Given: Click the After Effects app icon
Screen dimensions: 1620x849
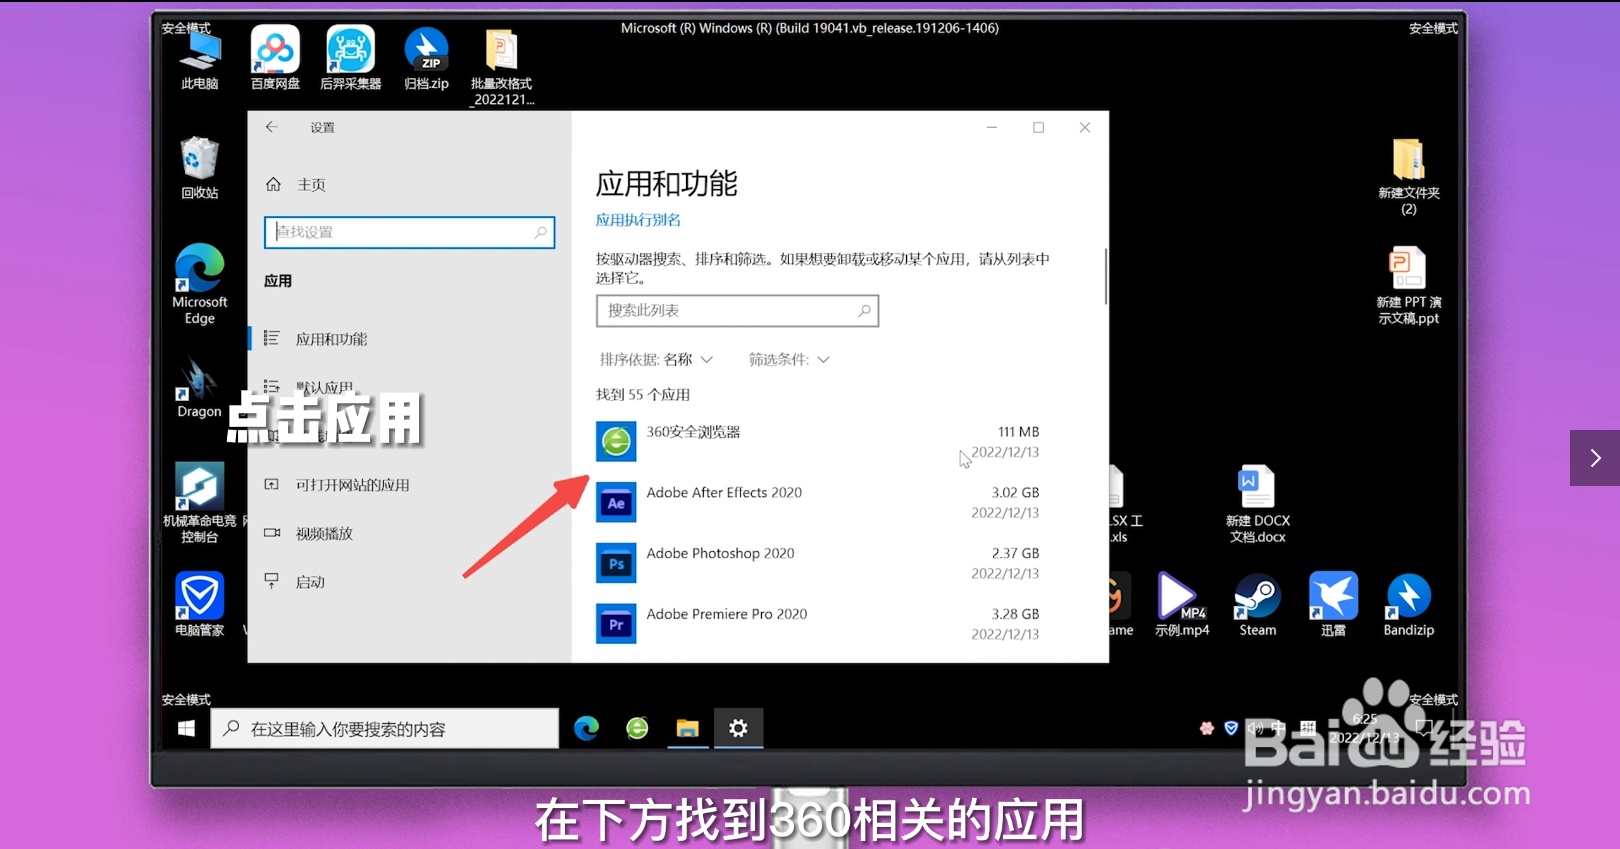Looking at the screenshot, I should tap(616, 502).
